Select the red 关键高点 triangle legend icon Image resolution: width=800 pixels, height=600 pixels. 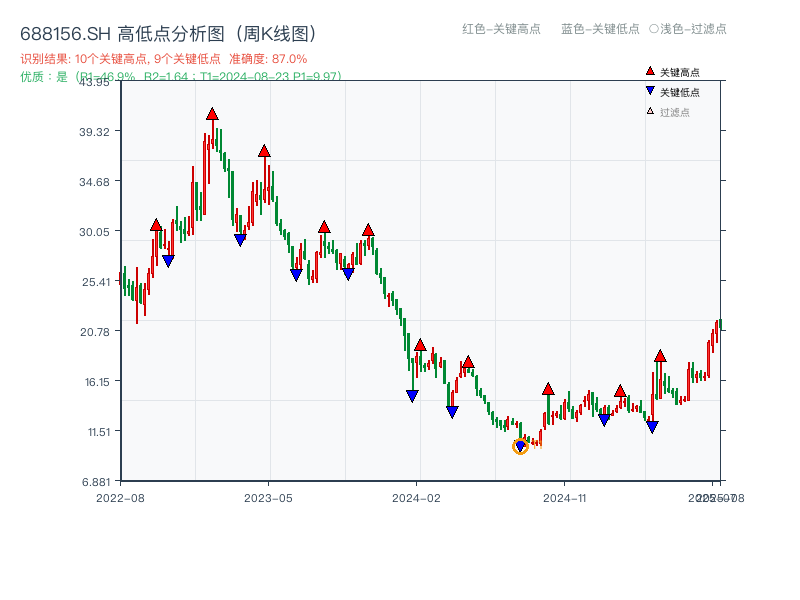pyautogui.click(x=650, y=71)
